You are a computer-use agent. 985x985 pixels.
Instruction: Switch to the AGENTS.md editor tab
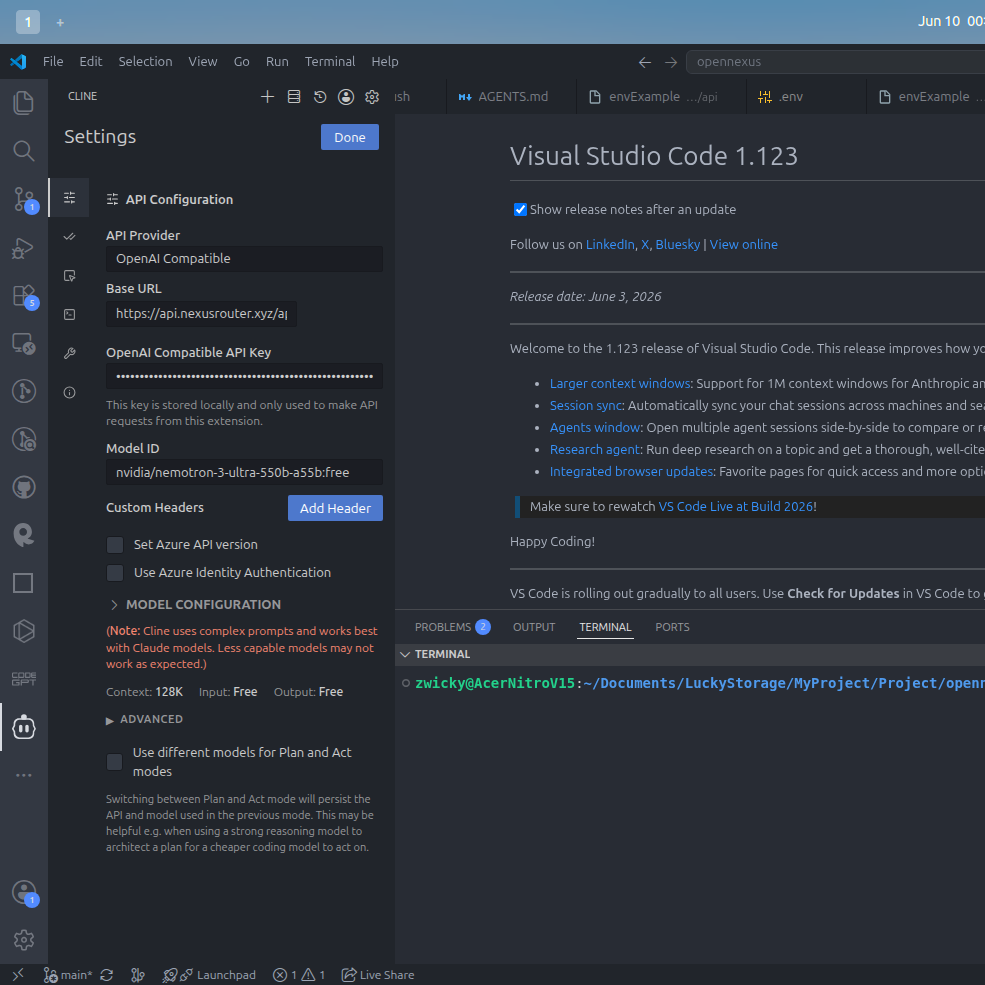tap(511, 97)
